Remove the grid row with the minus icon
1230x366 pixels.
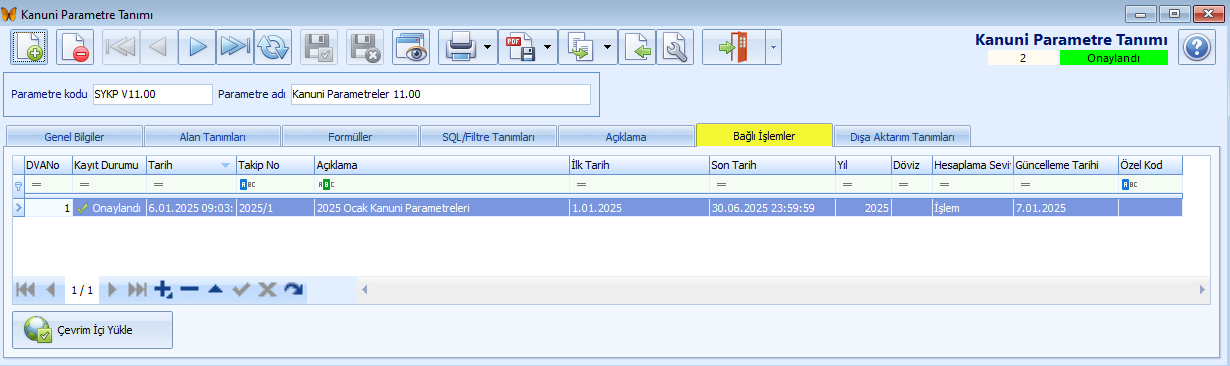pyautogui.click(x=190, y=289)
